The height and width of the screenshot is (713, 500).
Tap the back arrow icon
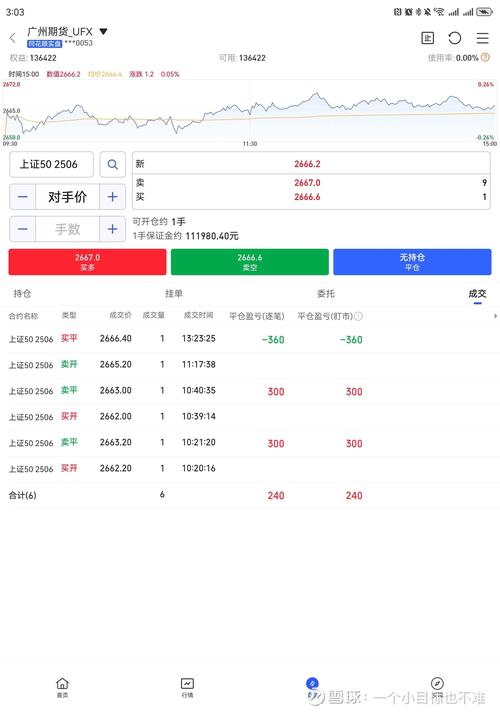[13, 38]
